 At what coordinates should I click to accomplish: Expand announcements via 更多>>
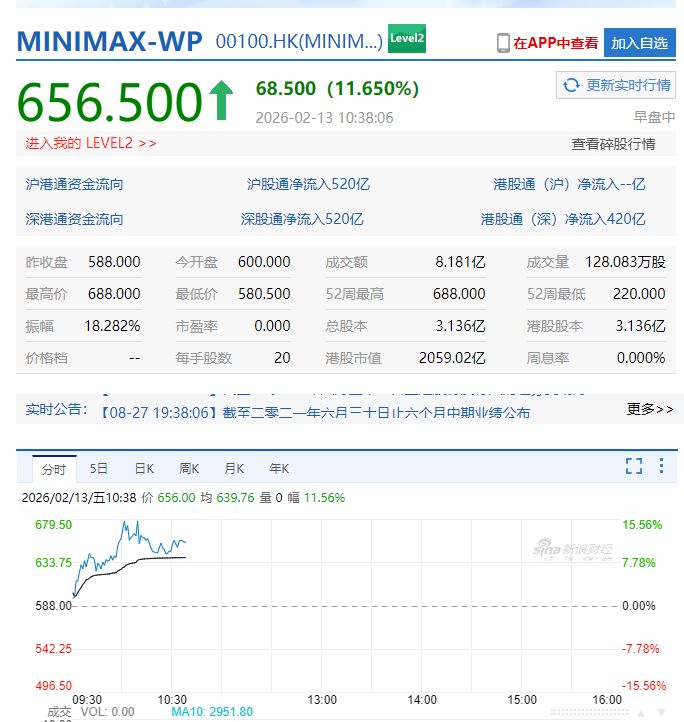[650, 409]
